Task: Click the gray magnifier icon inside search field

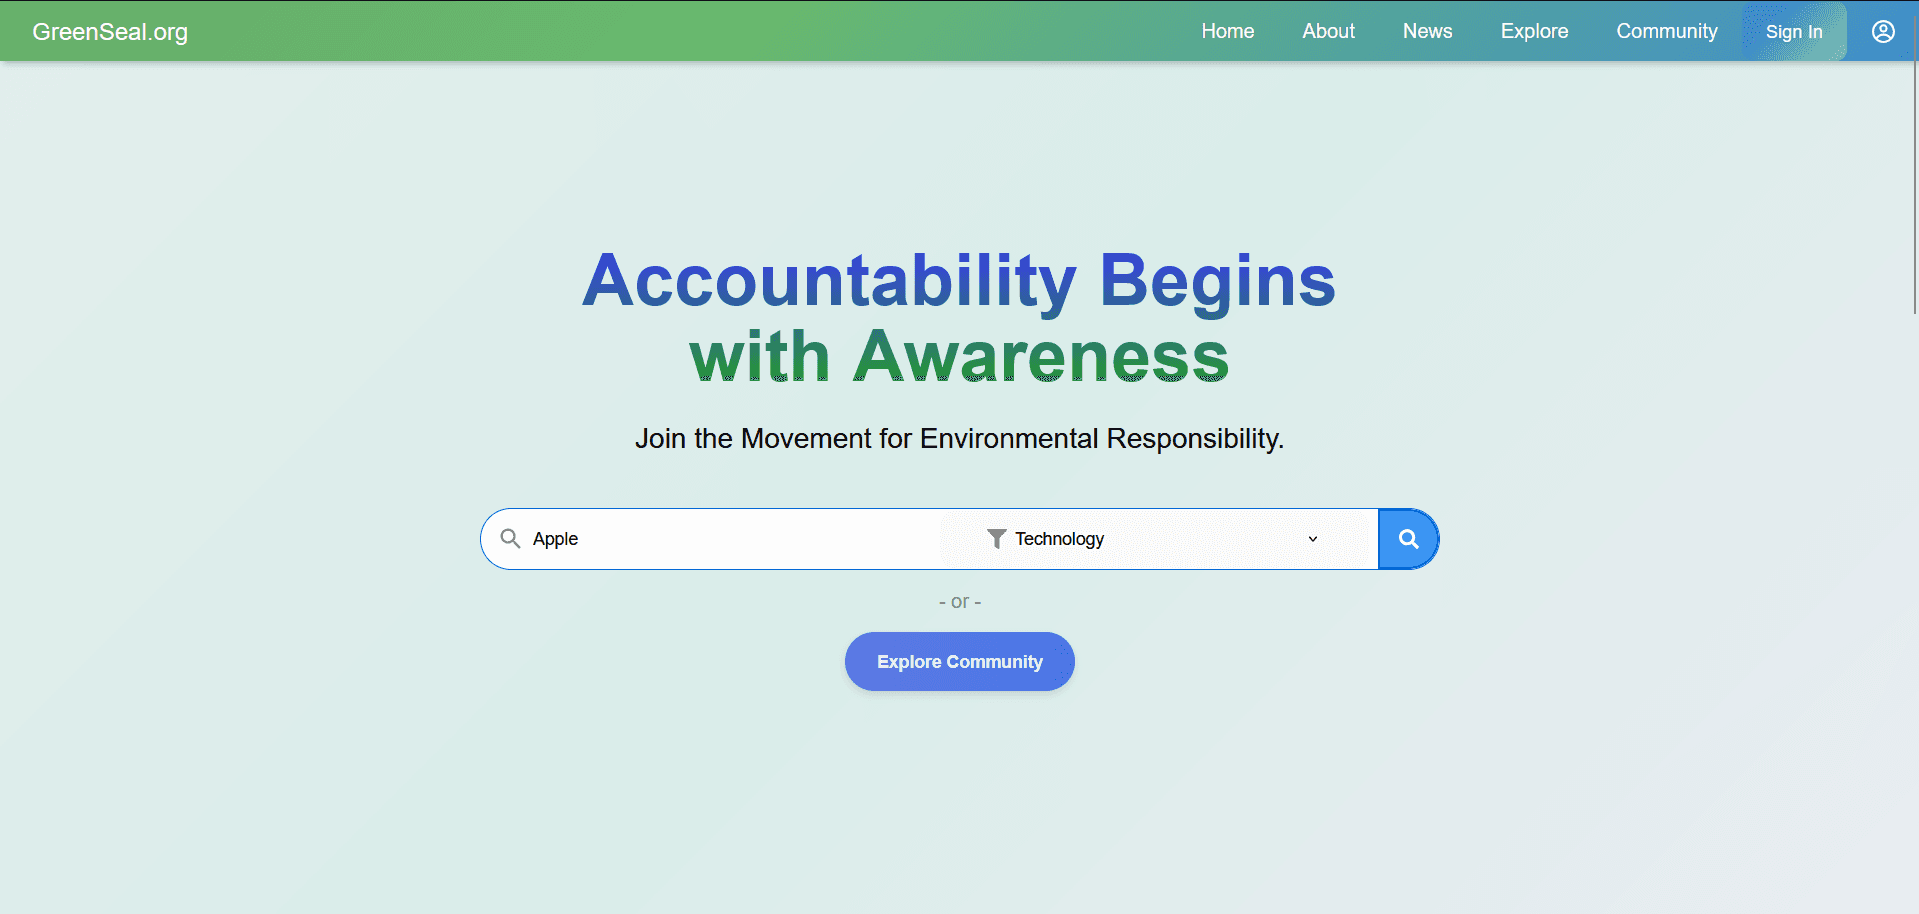Action: tap(510, 539)
